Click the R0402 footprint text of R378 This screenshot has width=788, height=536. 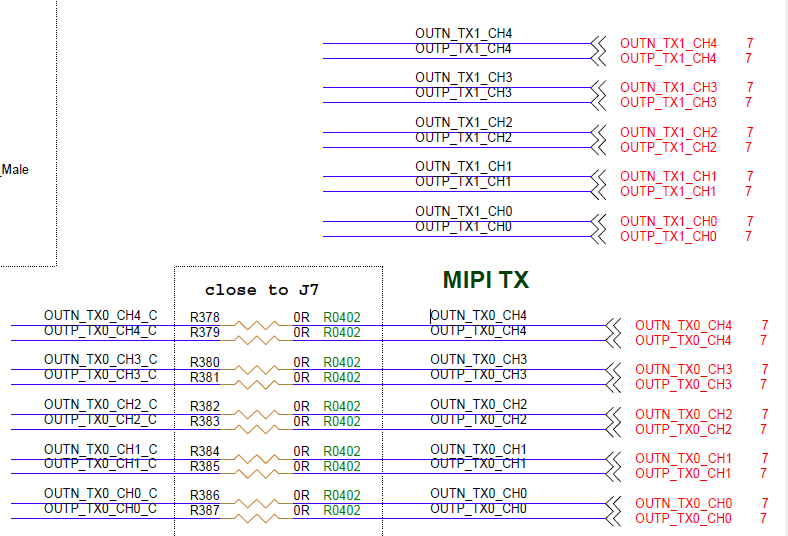click(x=342, y=317)
